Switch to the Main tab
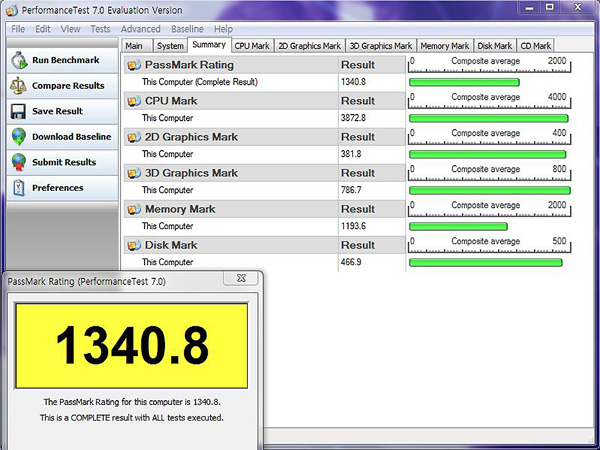600x450 pixels. 137,46
